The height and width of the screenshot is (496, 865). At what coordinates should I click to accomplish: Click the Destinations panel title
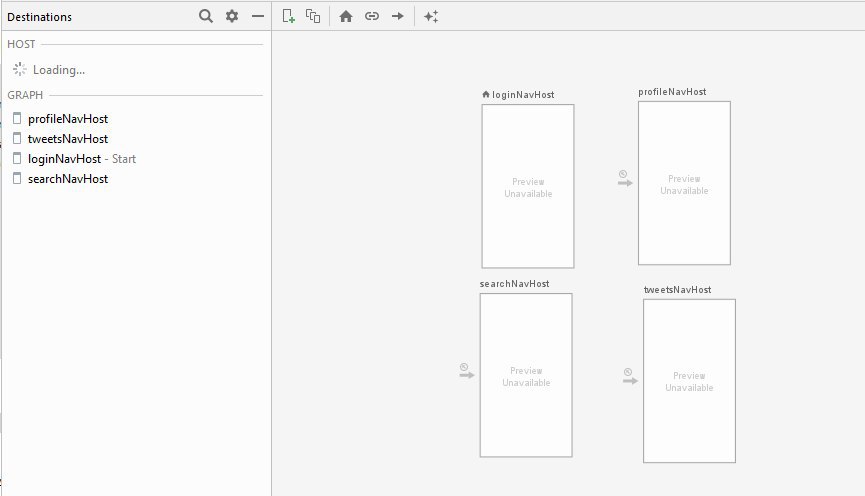[39, 17]
